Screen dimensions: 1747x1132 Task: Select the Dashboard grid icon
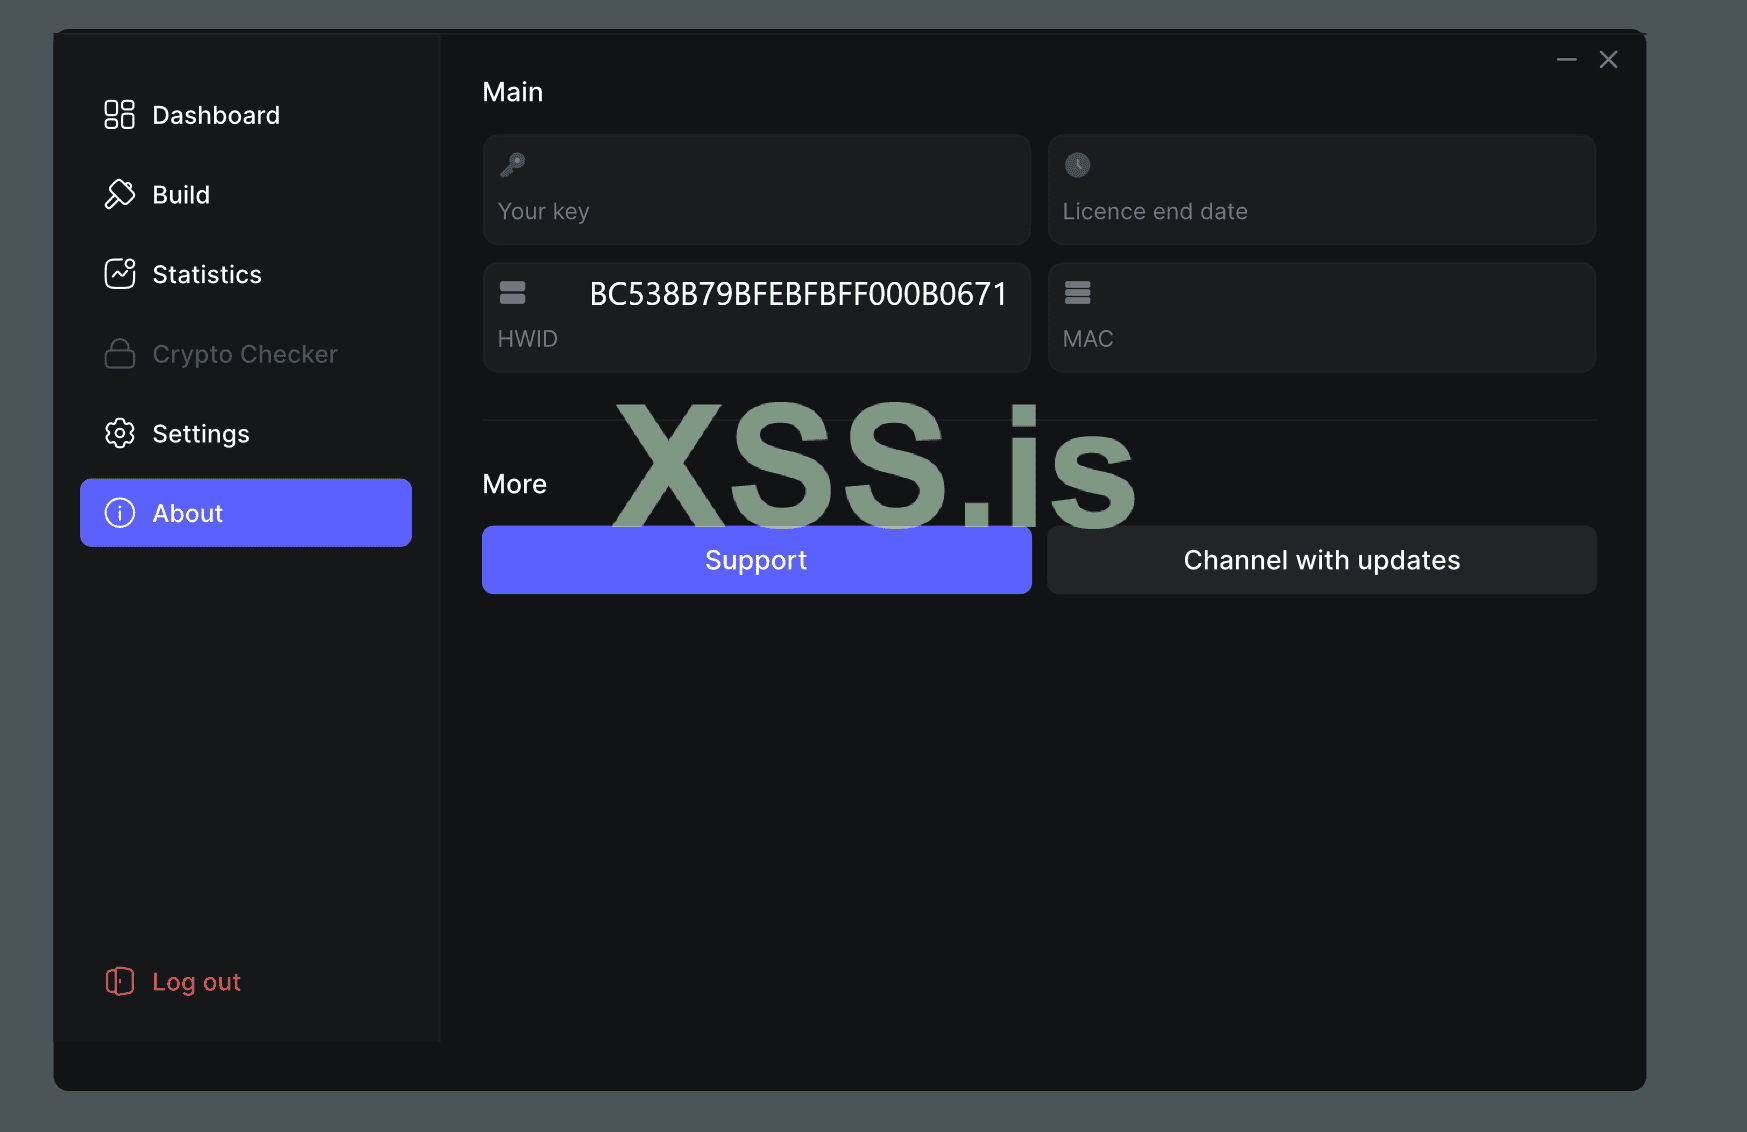(119, 114)
